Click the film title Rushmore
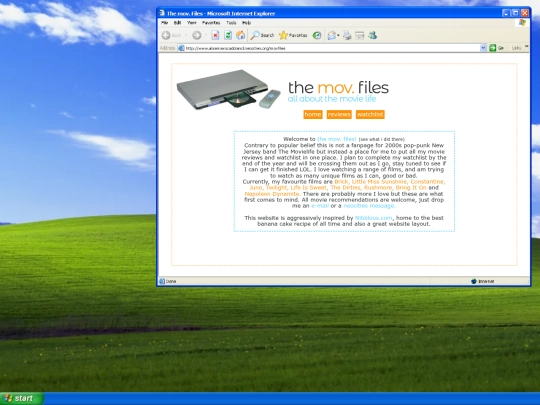The width and height of the screenshot is (540, 405). [x=378, y=187]
